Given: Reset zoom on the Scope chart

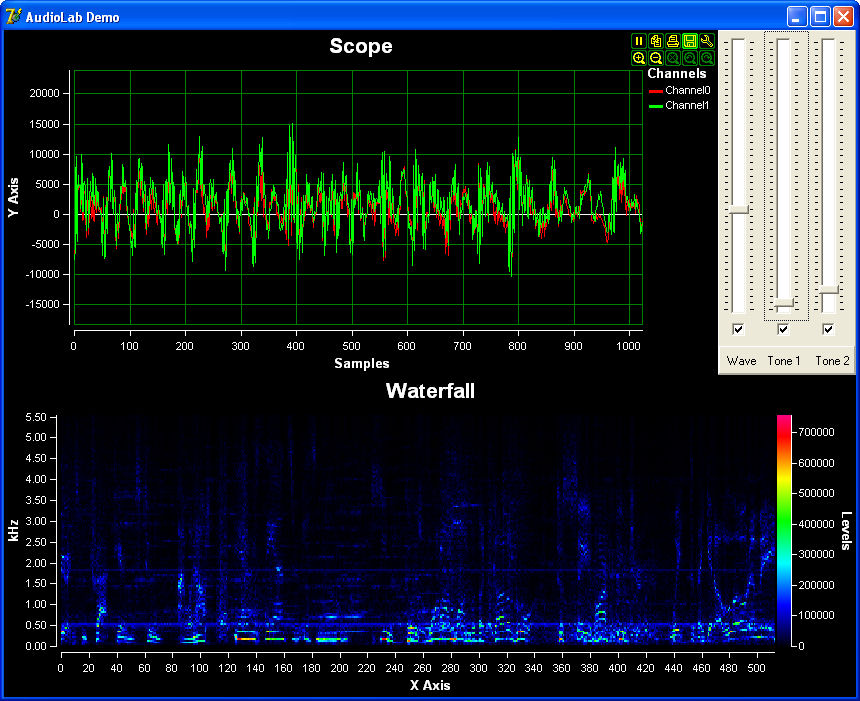Looking at the screenshot, I should (673, 58).
